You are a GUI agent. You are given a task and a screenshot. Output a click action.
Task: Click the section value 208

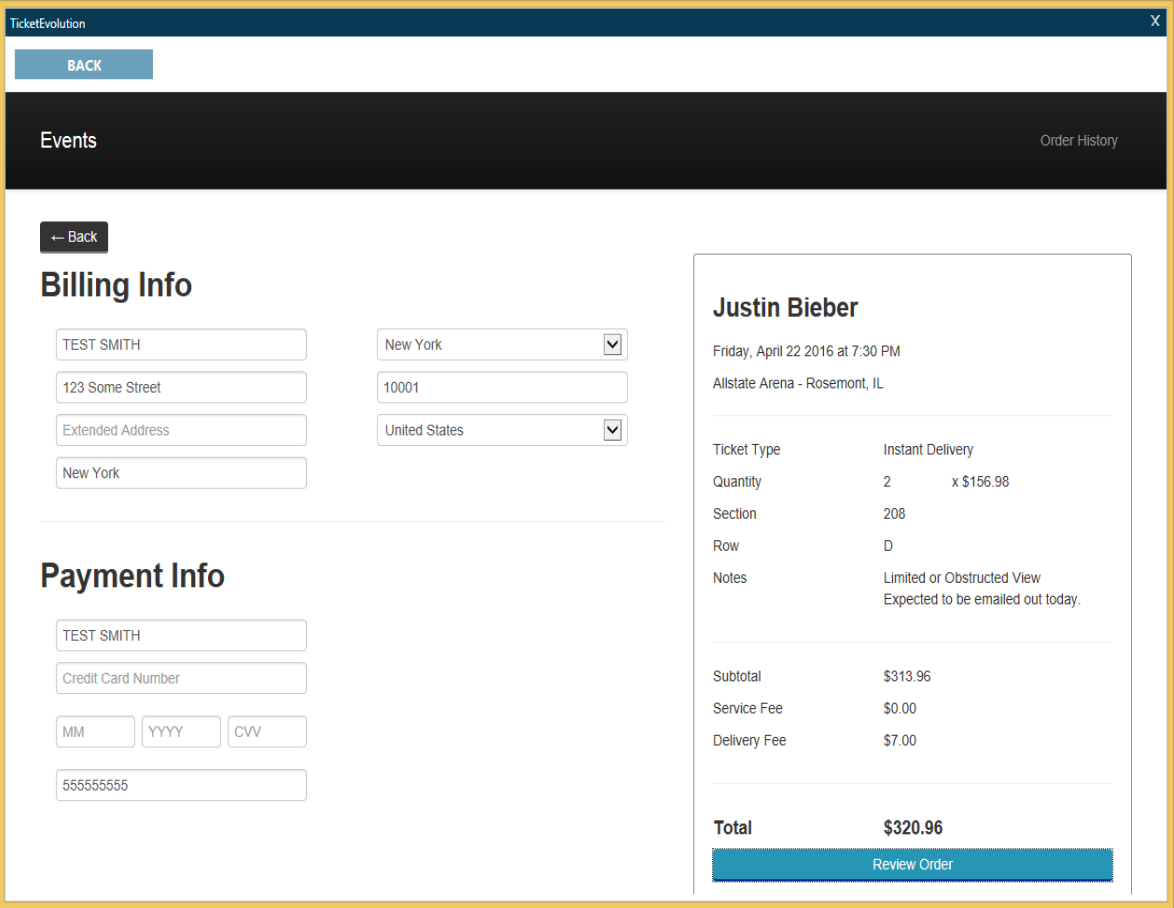(x=894, y=514)
